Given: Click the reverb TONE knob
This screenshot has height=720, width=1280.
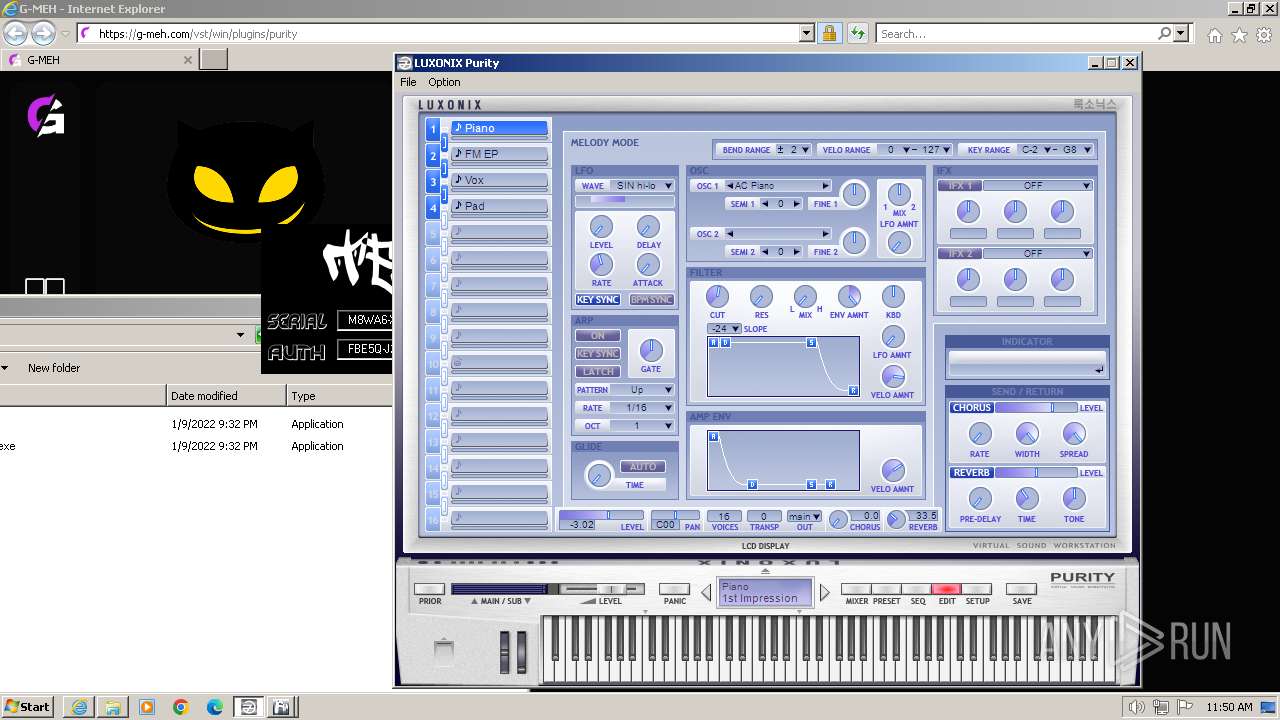Looking at the screenshot, I should click(1074, 499).
